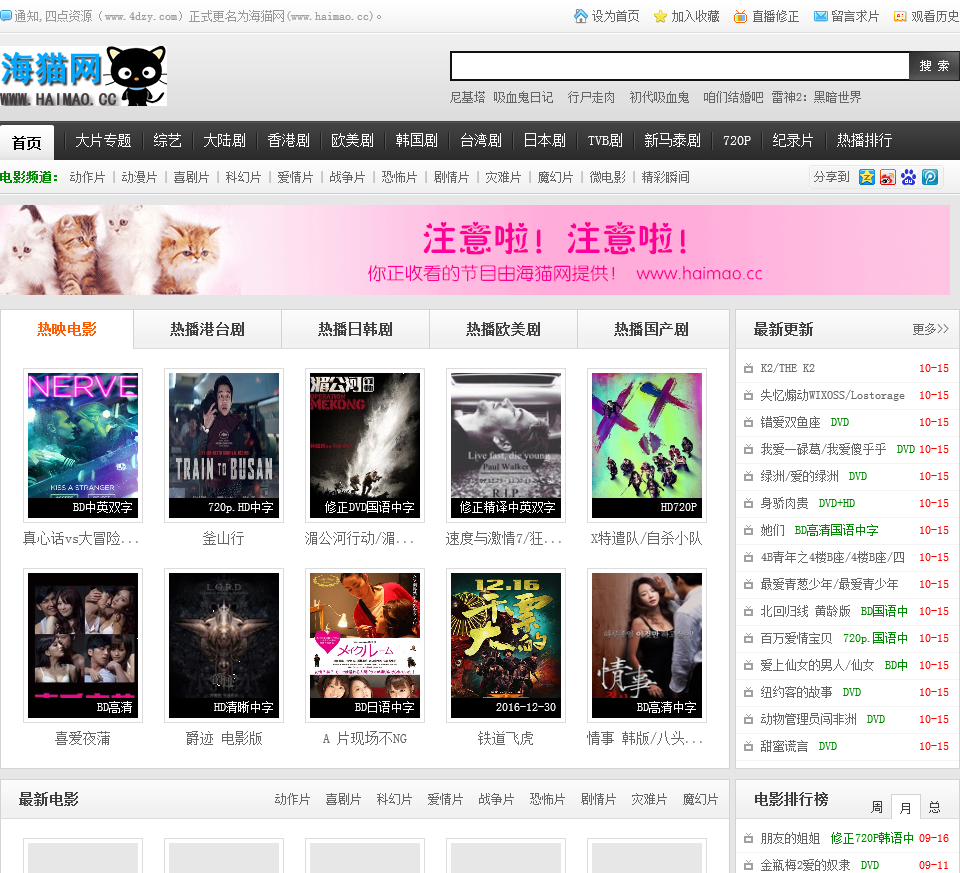The height and width of the screenshot is (873, 960).
Task: Open 大片专题 in the nav bar
Action: point(103,141)
